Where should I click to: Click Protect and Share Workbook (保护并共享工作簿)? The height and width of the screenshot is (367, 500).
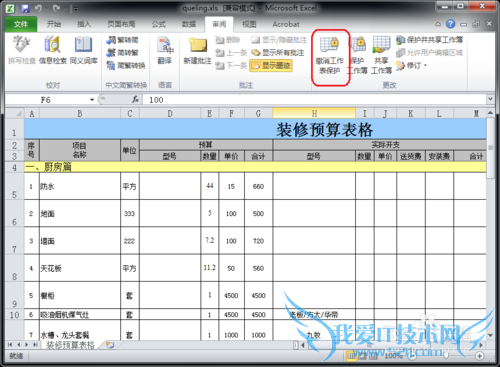(429, 40)
